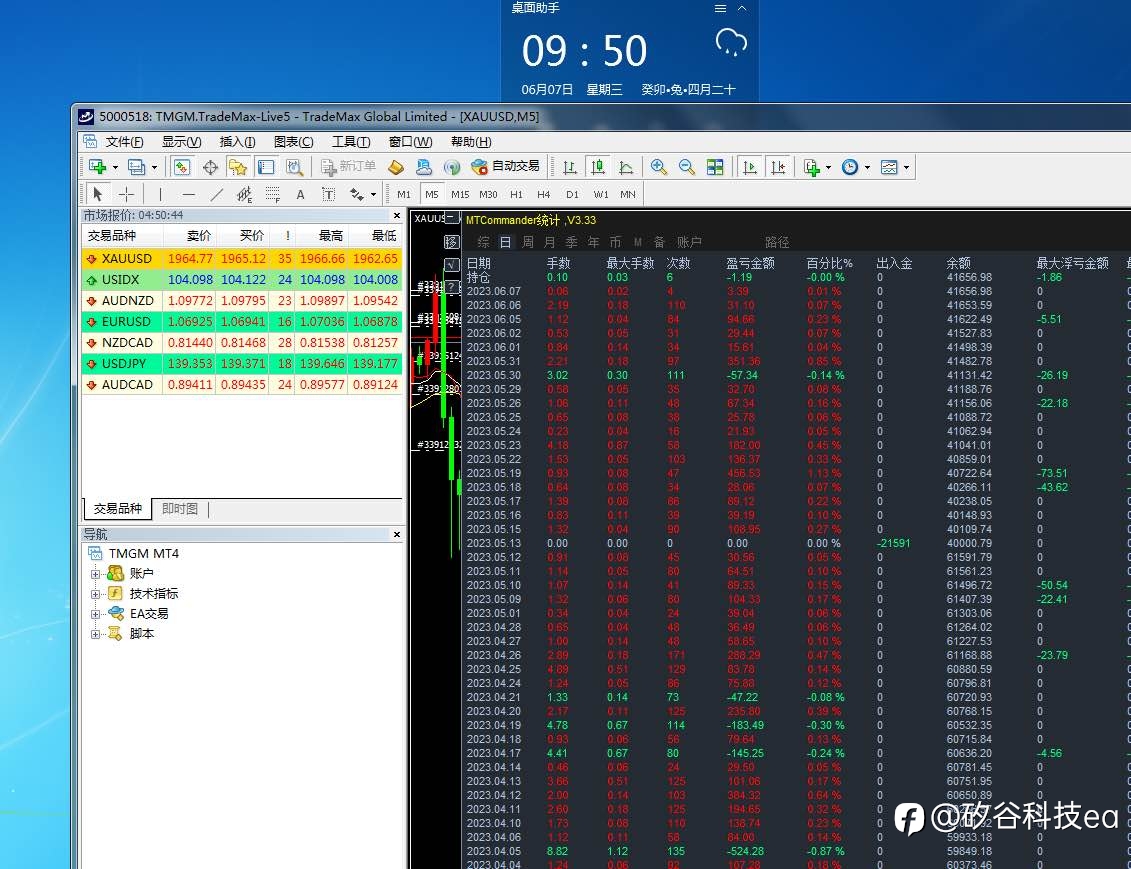The width and height of the screenshot is (1131, 869).
Task: Toggle the Data Window crosshair target icon
Action: (x=210, y=167)
